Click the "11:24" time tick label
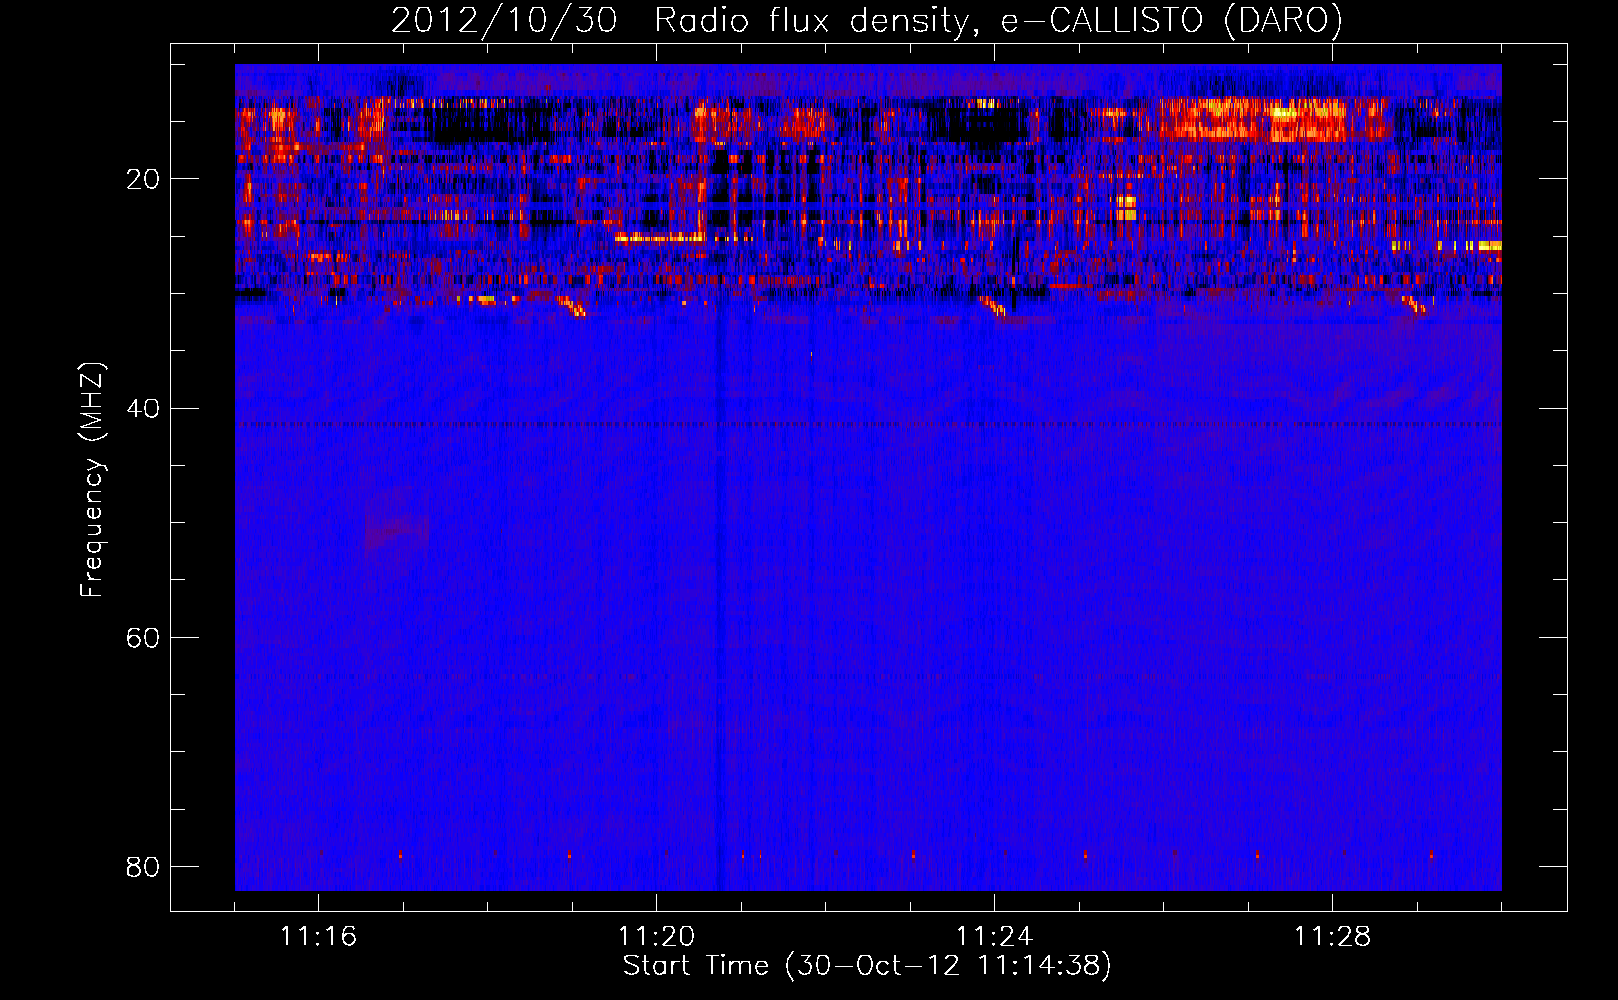The width and height of the screenshot is (1618, 1000). click(x=994, y=937)
